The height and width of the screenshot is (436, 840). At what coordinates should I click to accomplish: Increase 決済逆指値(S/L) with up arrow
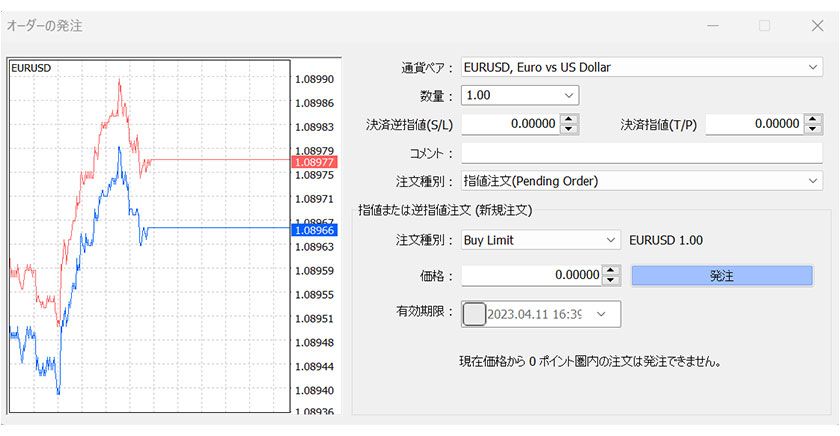click(569, 119)
